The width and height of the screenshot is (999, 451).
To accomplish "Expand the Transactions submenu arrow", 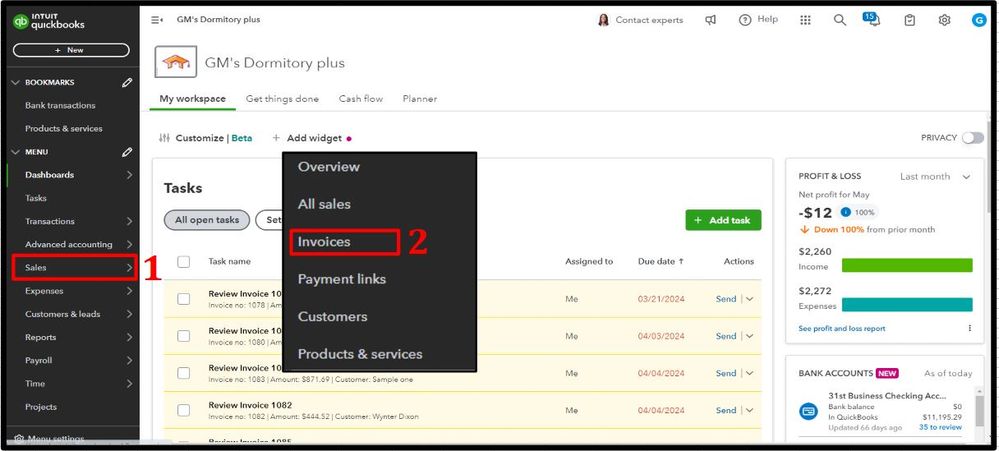I will point(129,222).
